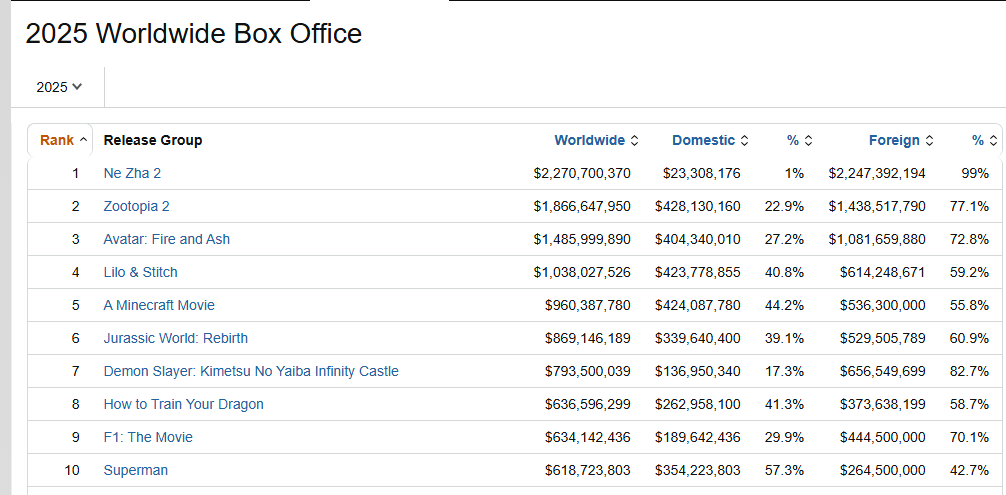Open the 2025 year dropdown
Screen dimensions: 1006x495
59,87
